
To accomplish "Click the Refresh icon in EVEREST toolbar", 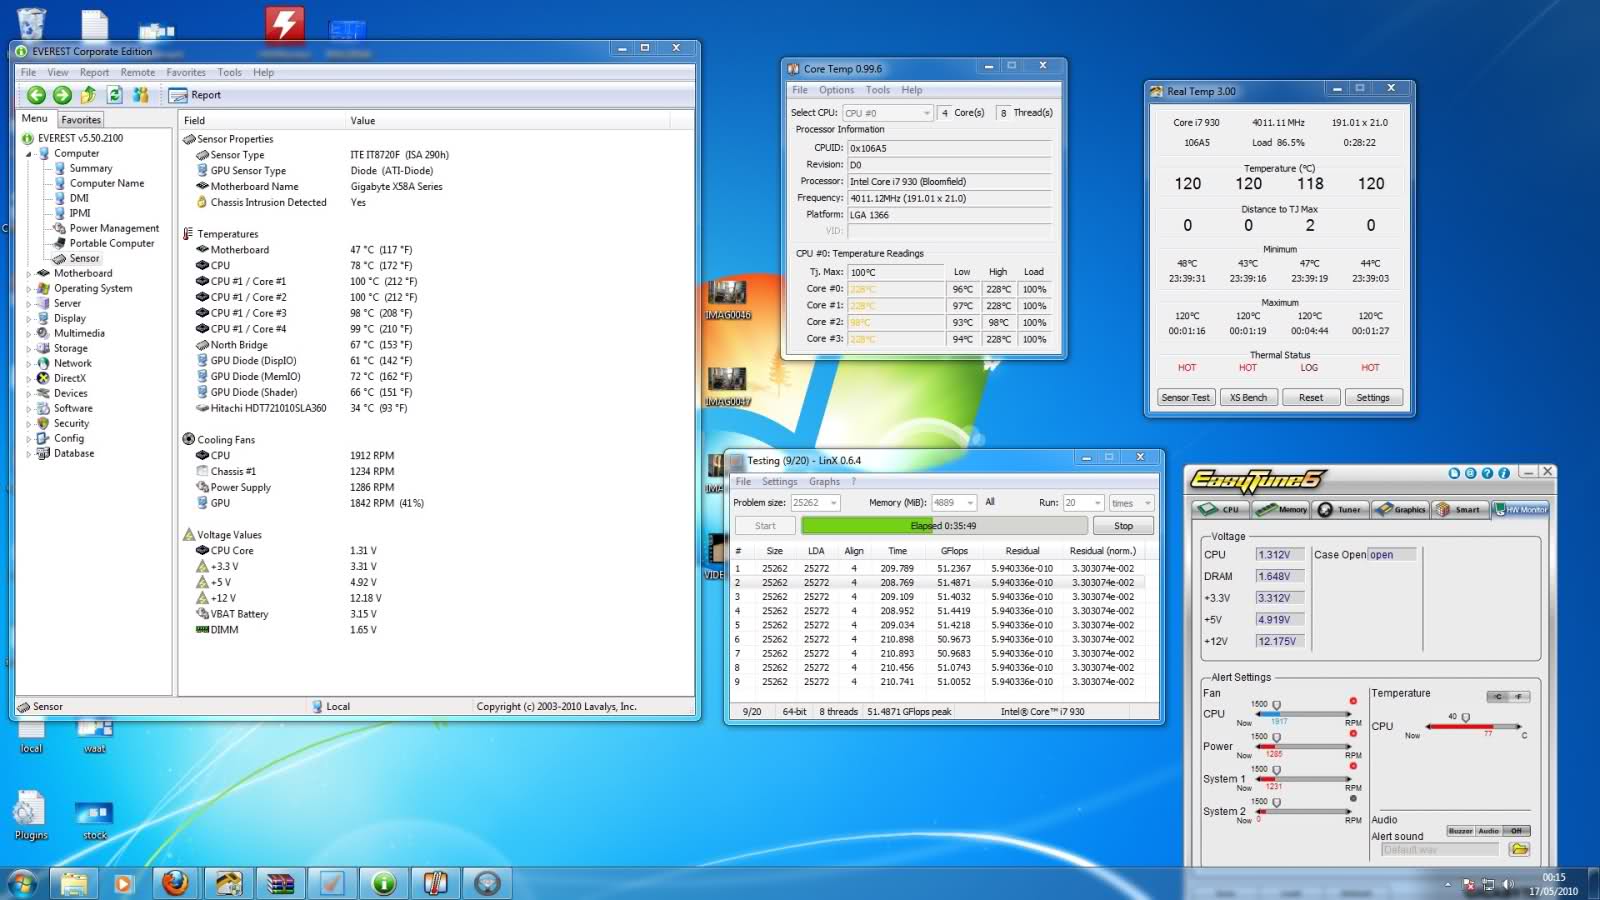I will coord(114,95).
